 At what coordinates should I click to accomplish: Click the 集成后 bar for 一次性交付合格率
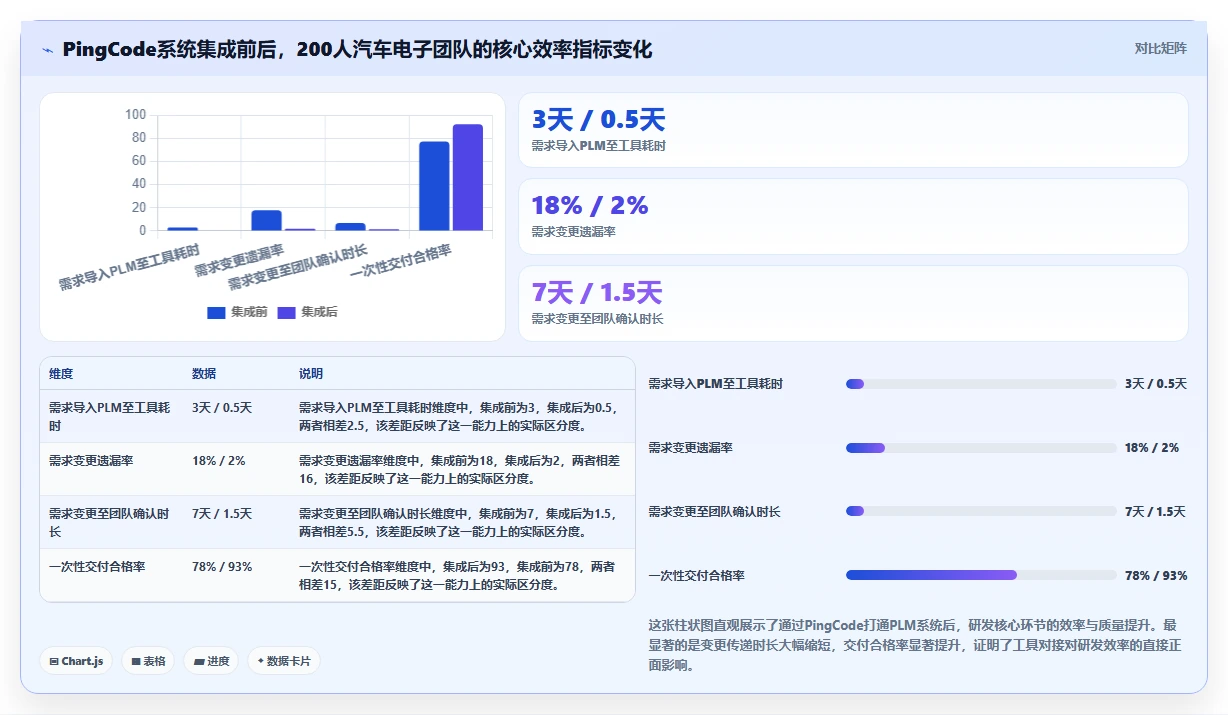[468, 177]
